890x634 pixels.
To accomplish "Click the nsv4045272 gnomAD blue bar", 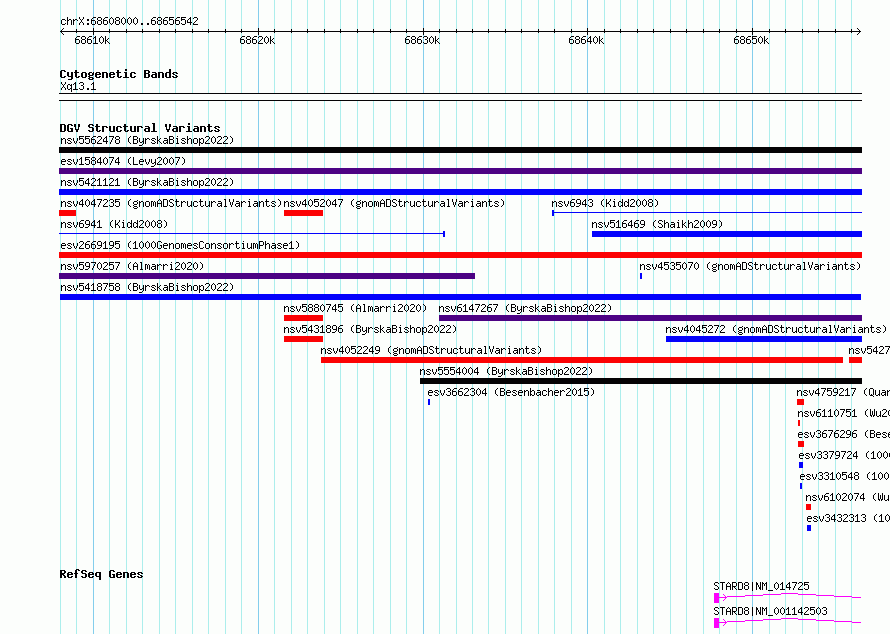I will pos(764,339).
